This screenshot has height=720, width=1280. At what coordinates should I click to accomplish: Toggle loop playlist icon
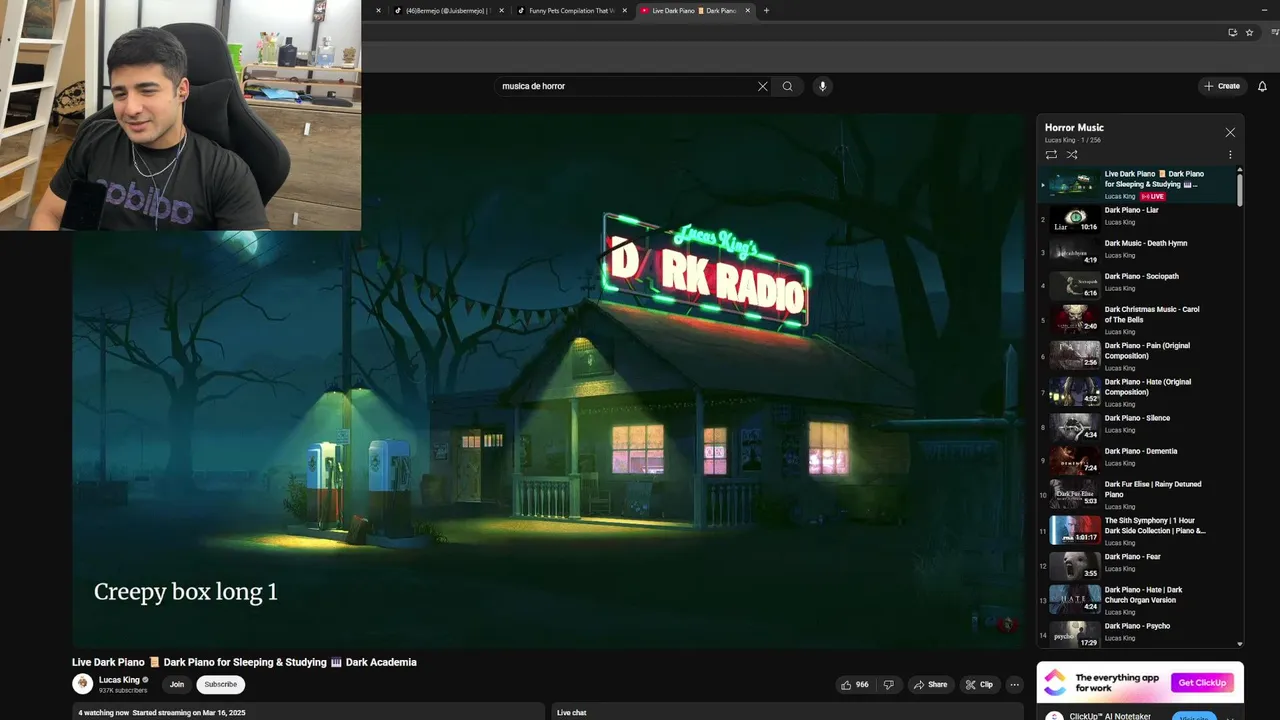(1051, 155)
